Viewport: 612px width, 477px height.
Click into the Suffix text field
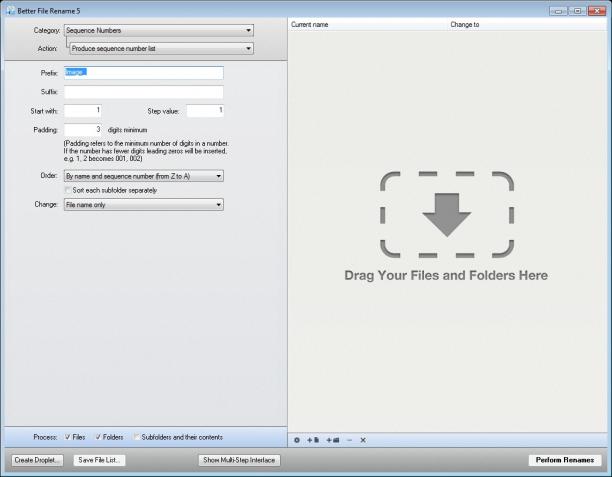click(x=144, y=92)
